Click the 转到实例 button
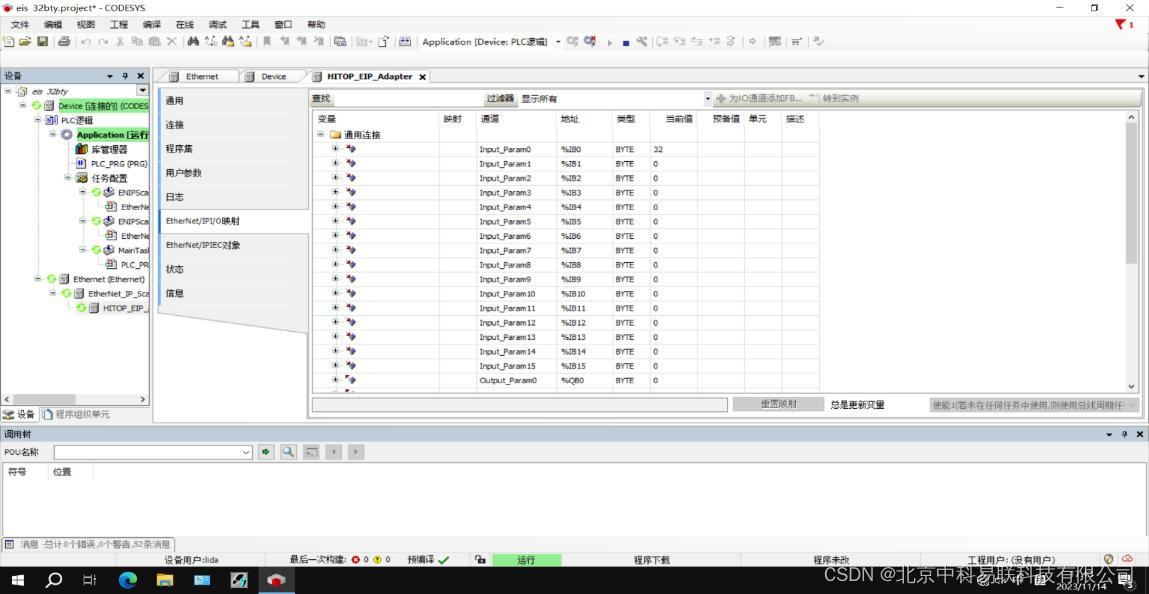The width and height of the screenshot is (1149, 594). (834, 98)
